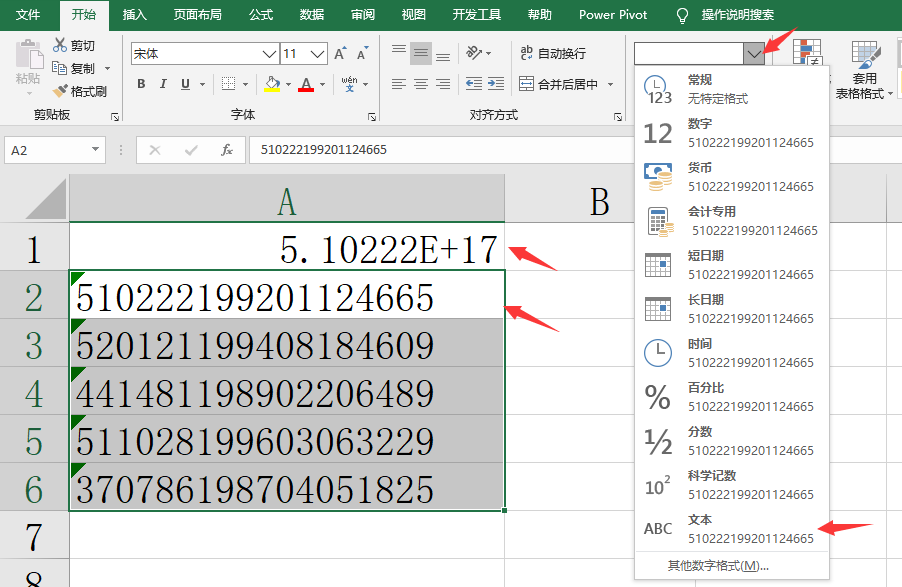This screenshot has width=902, height=587.
Task: Open the cell borders icon
Action: tap(228, 84)
